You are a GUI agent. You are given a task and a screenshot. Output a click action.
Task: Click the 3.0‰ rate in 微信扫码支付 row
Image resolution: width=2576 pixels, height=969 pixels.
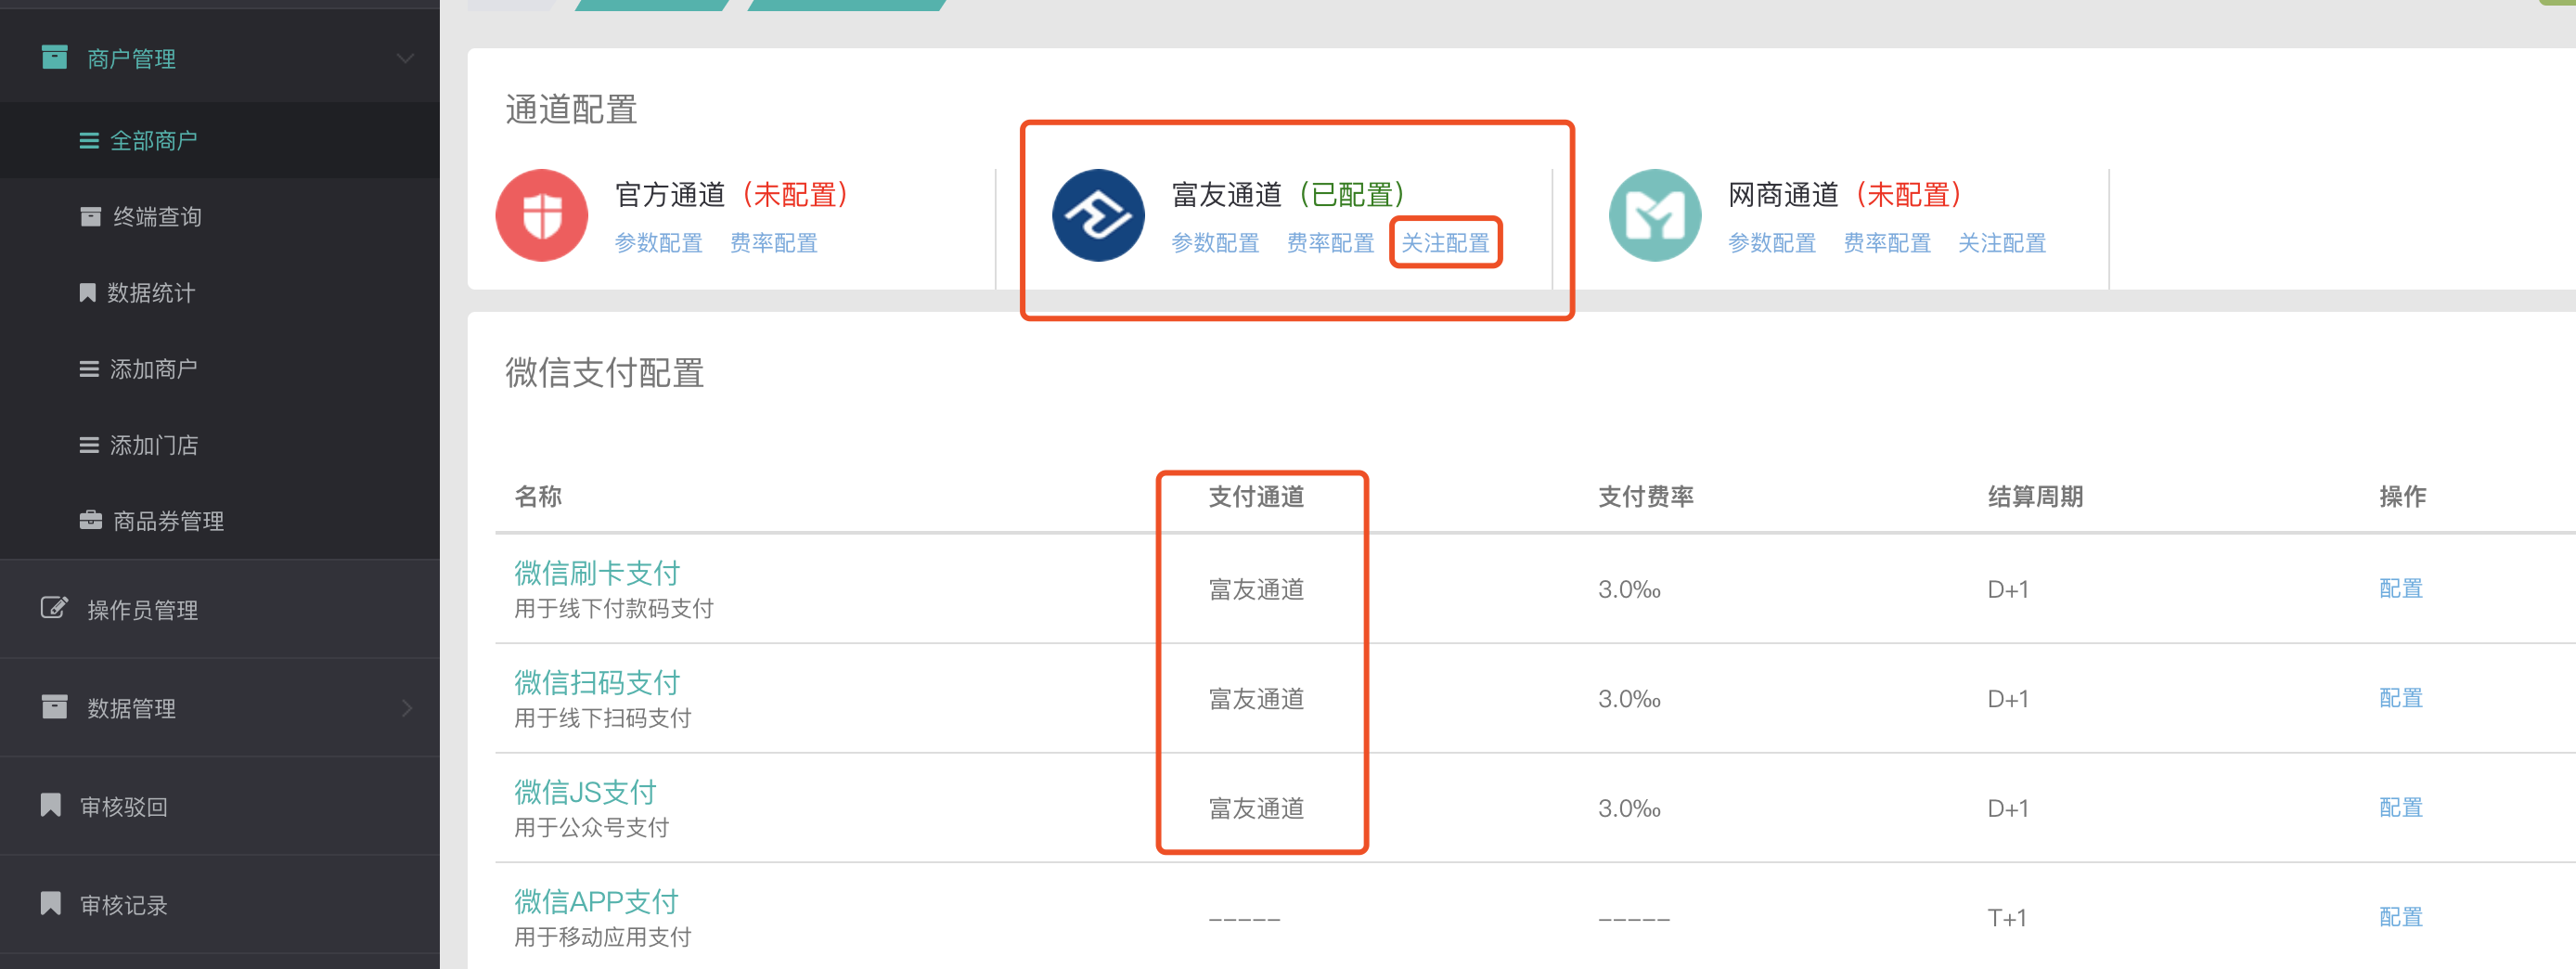(1629, 699)
